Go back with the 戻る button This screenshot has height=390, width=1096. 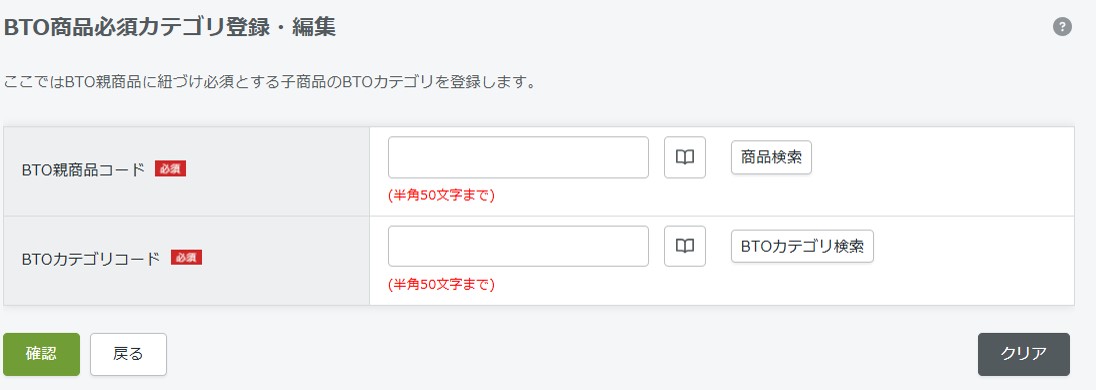click(x=128, y=354)
